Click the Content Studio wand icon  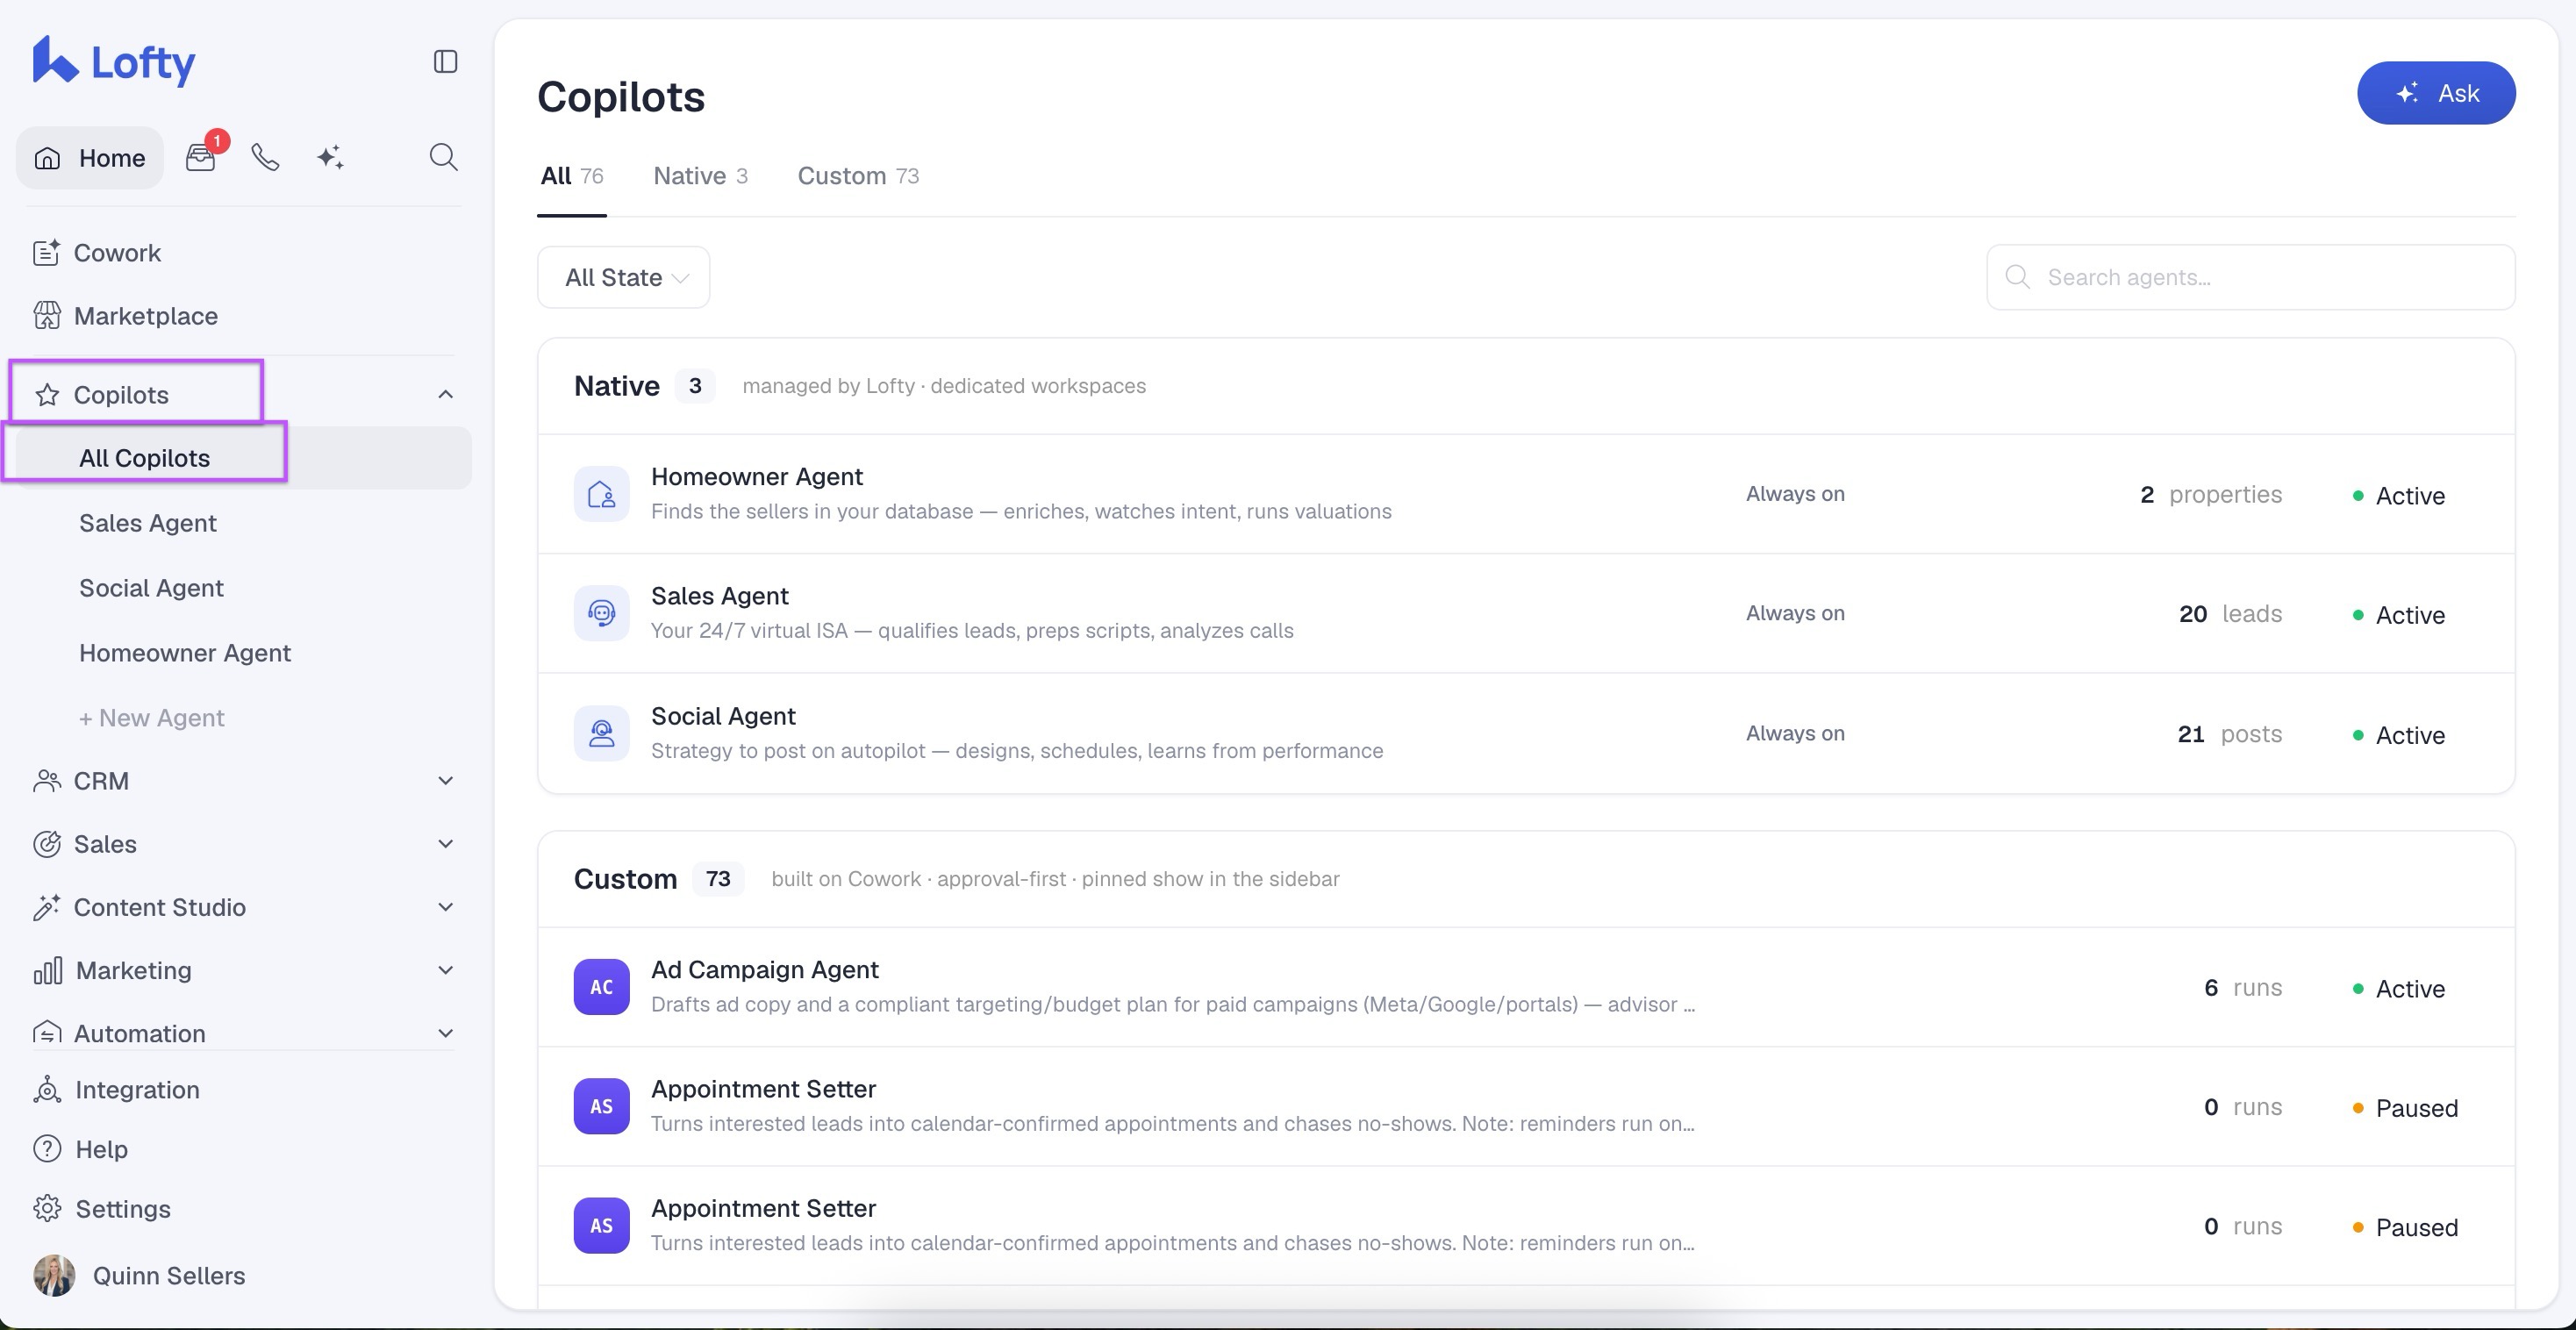coord(46,907)
